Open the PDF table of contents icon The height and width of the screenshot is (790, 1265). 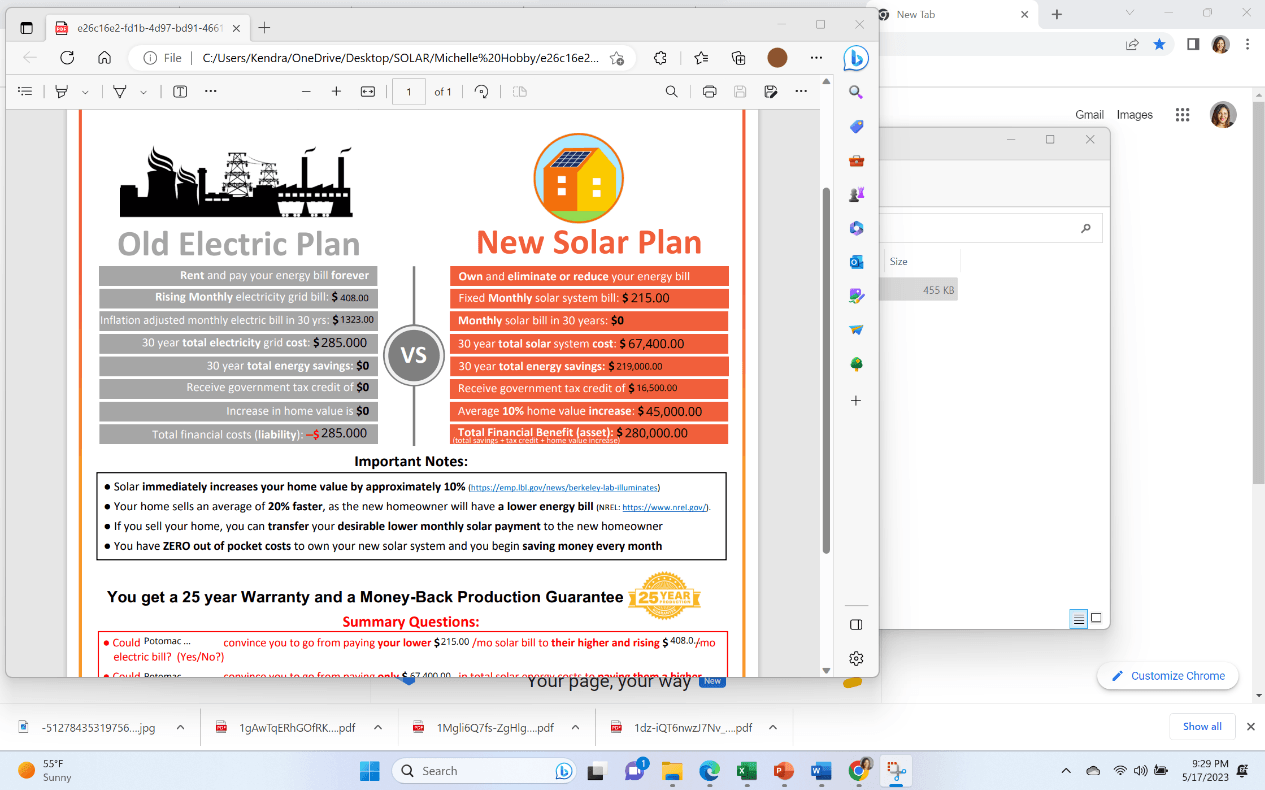(x=25, y=92)
